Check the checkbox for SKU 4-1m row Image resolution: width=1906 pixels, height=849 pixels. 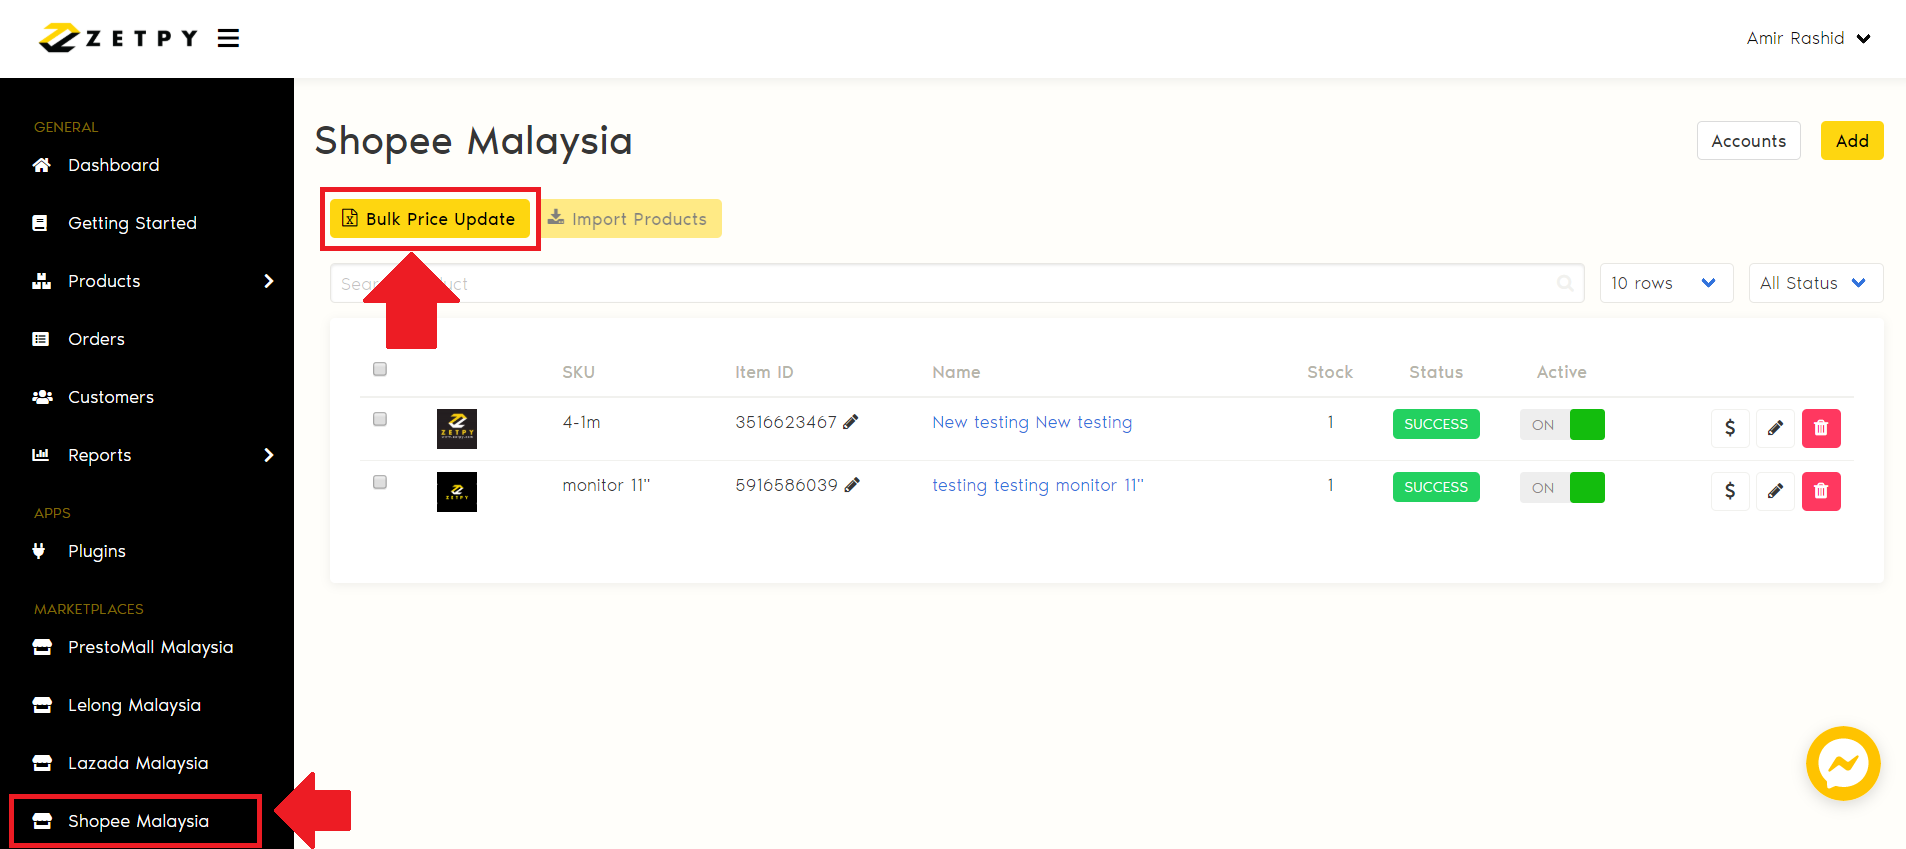click(x=380, y=419)
